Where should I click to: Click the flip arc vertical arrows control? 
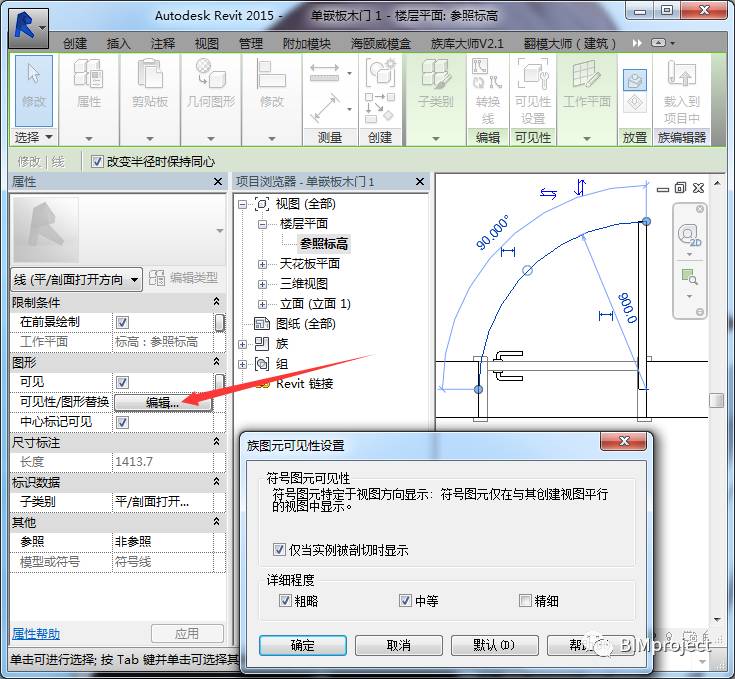(x=580, y=187)
